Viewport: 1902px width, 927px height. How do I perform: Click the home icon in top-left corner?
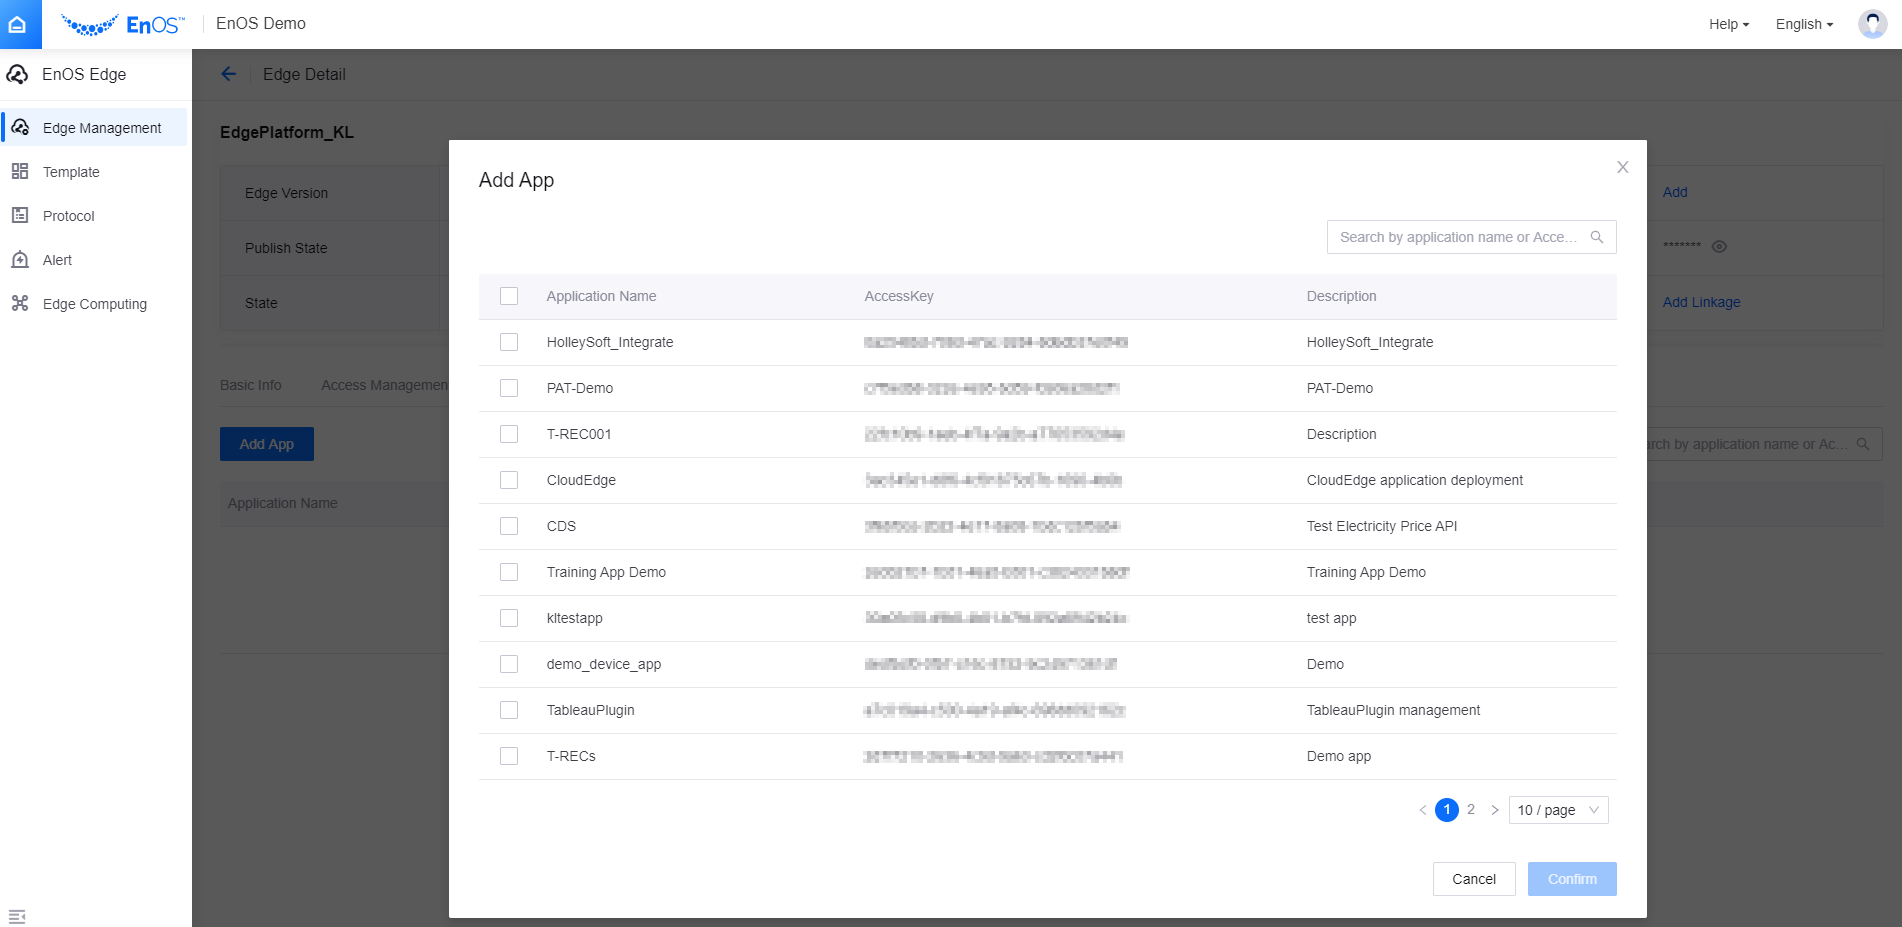18,24
